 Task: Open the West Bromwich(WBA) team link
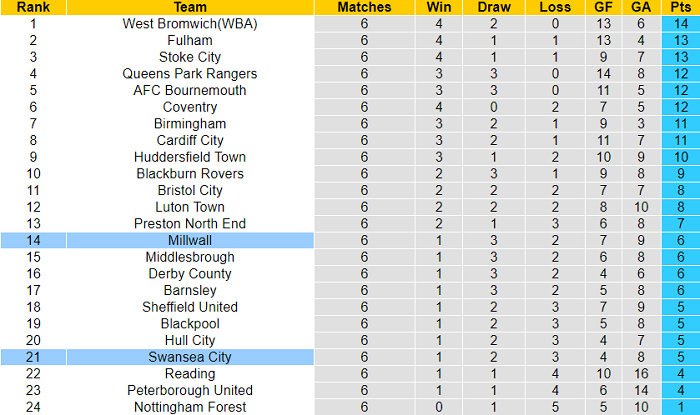click(x=189, y=23)
